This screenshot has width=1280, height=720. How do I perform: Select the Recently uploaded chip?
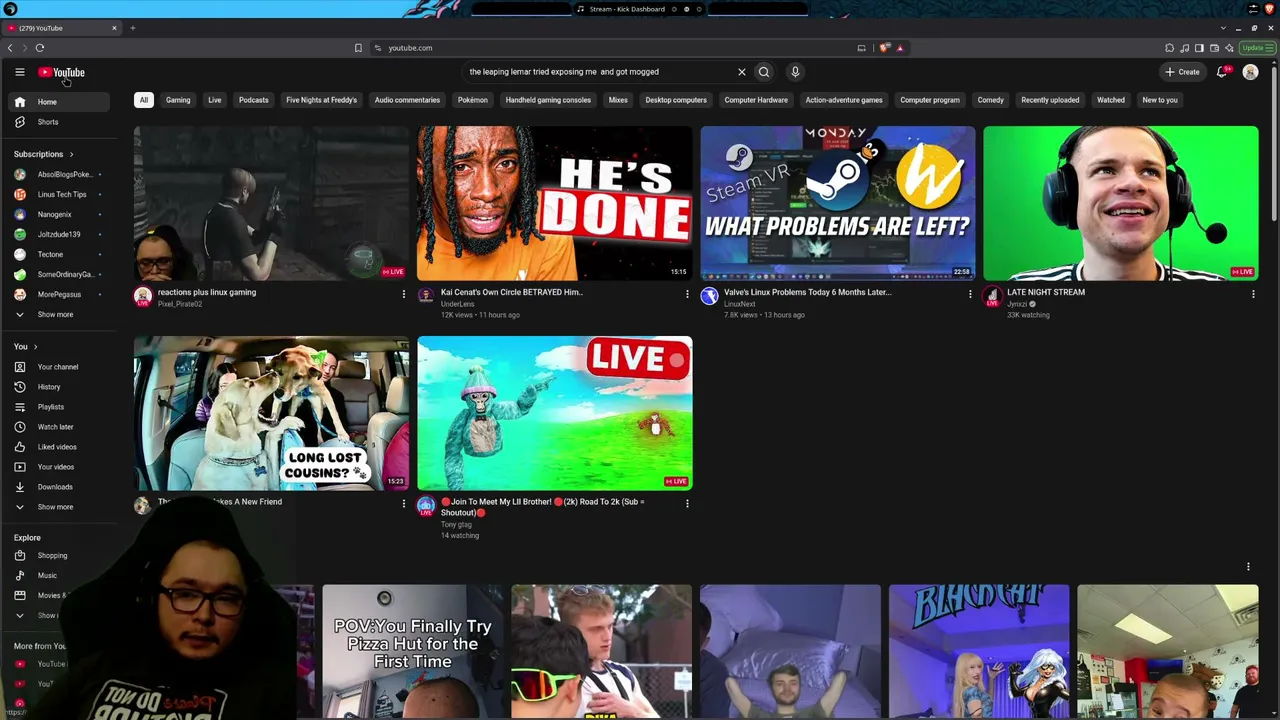pyautogui.click(x=1050, y=100)
